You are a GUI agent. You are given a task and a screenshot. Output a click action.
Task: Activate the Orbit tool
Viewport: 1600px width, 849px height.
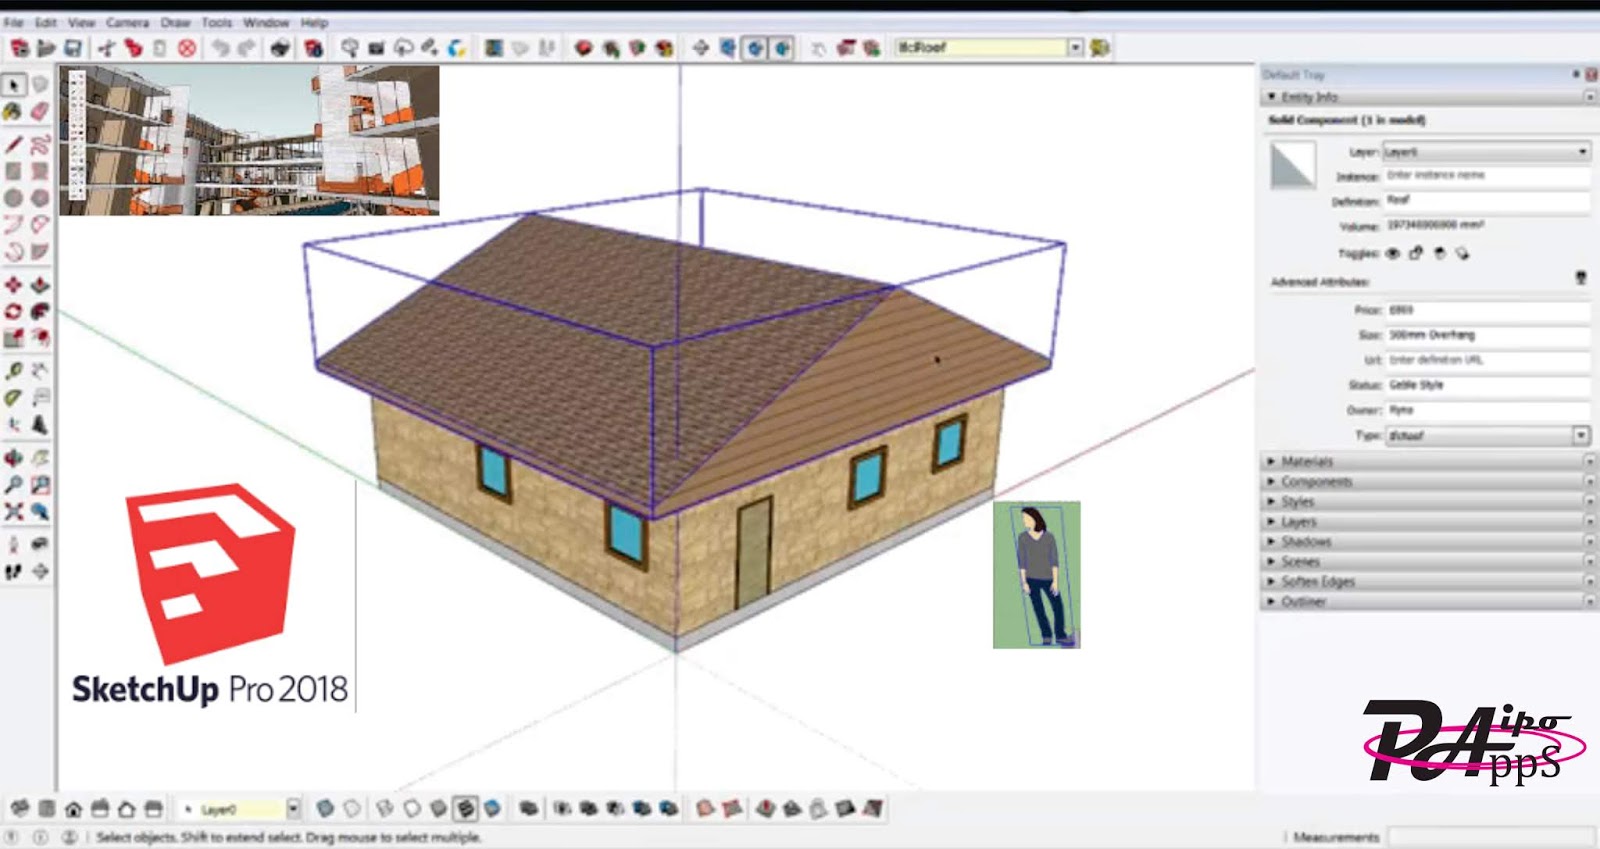point(13,458)
